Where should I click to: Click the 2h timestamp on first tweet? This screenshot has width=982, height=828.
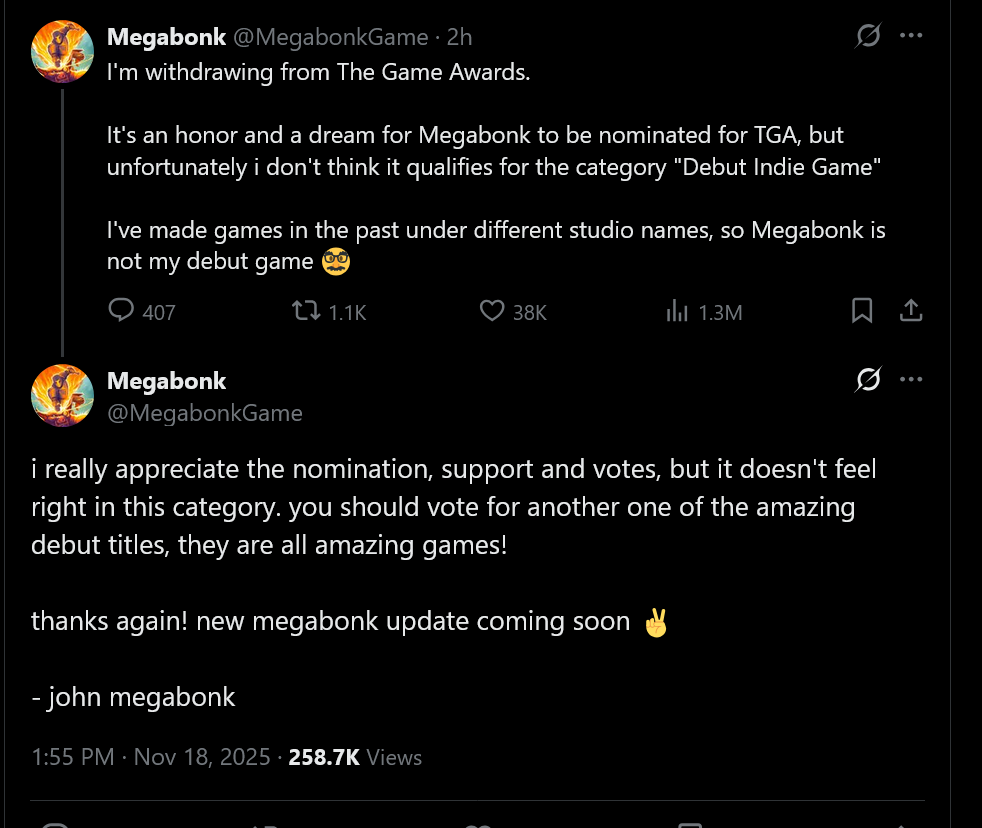pyautogui.click(x=460, y=37)
